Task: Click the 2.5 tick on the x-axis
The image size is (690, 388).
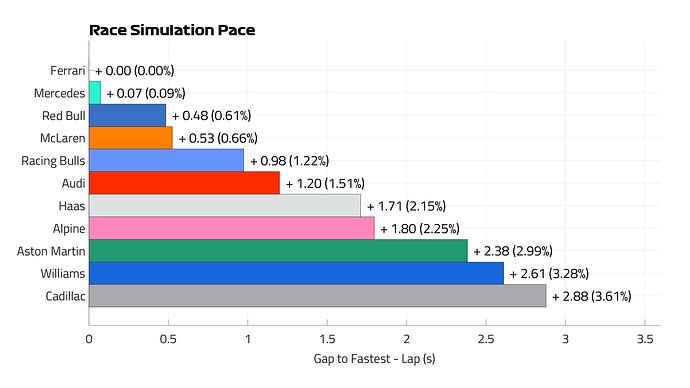Action: pos(486,339)
